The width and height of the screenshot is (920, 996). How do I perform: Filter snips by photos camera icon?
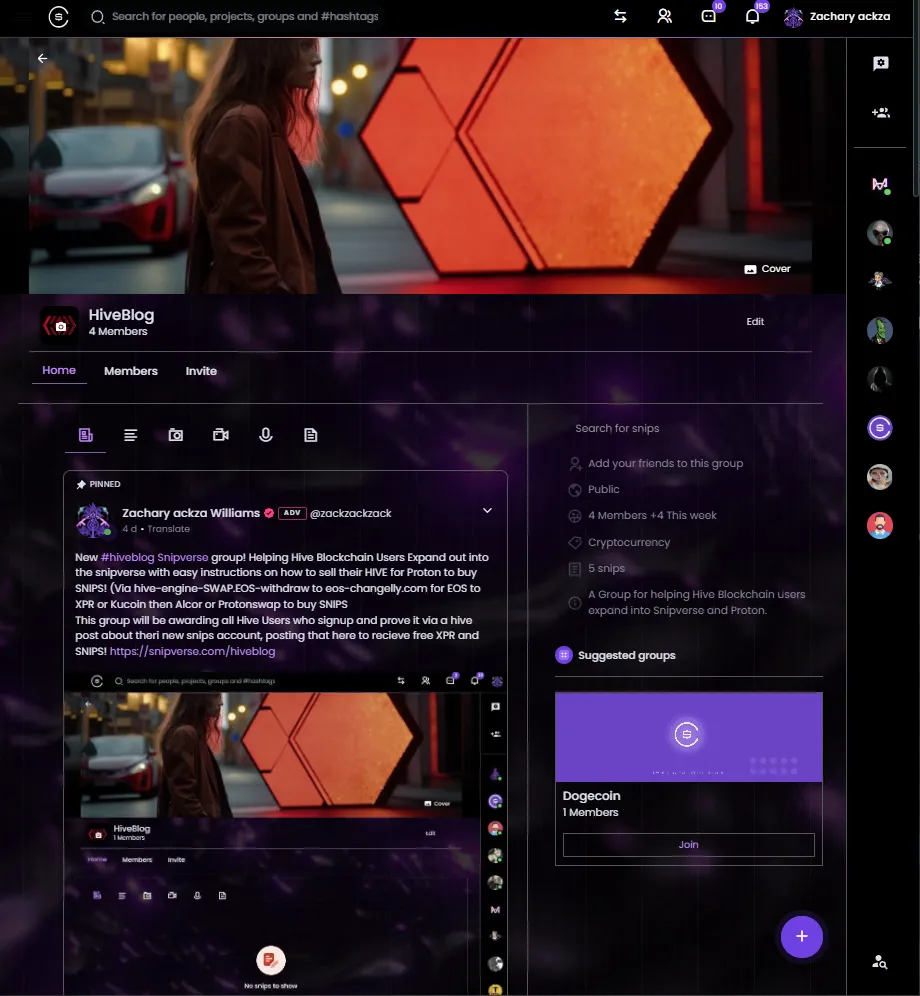click(175, 435)
